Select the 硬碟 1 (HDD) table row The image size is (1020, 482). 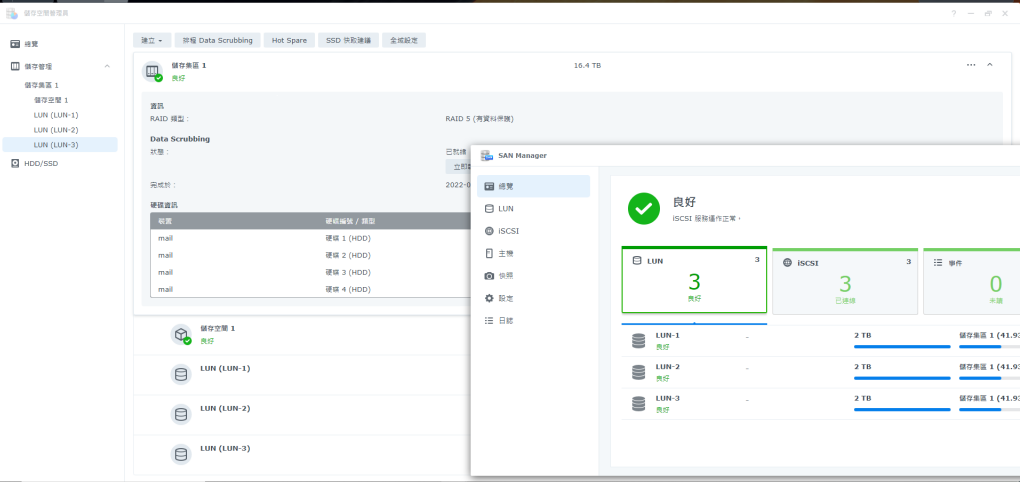coord(310,238)
